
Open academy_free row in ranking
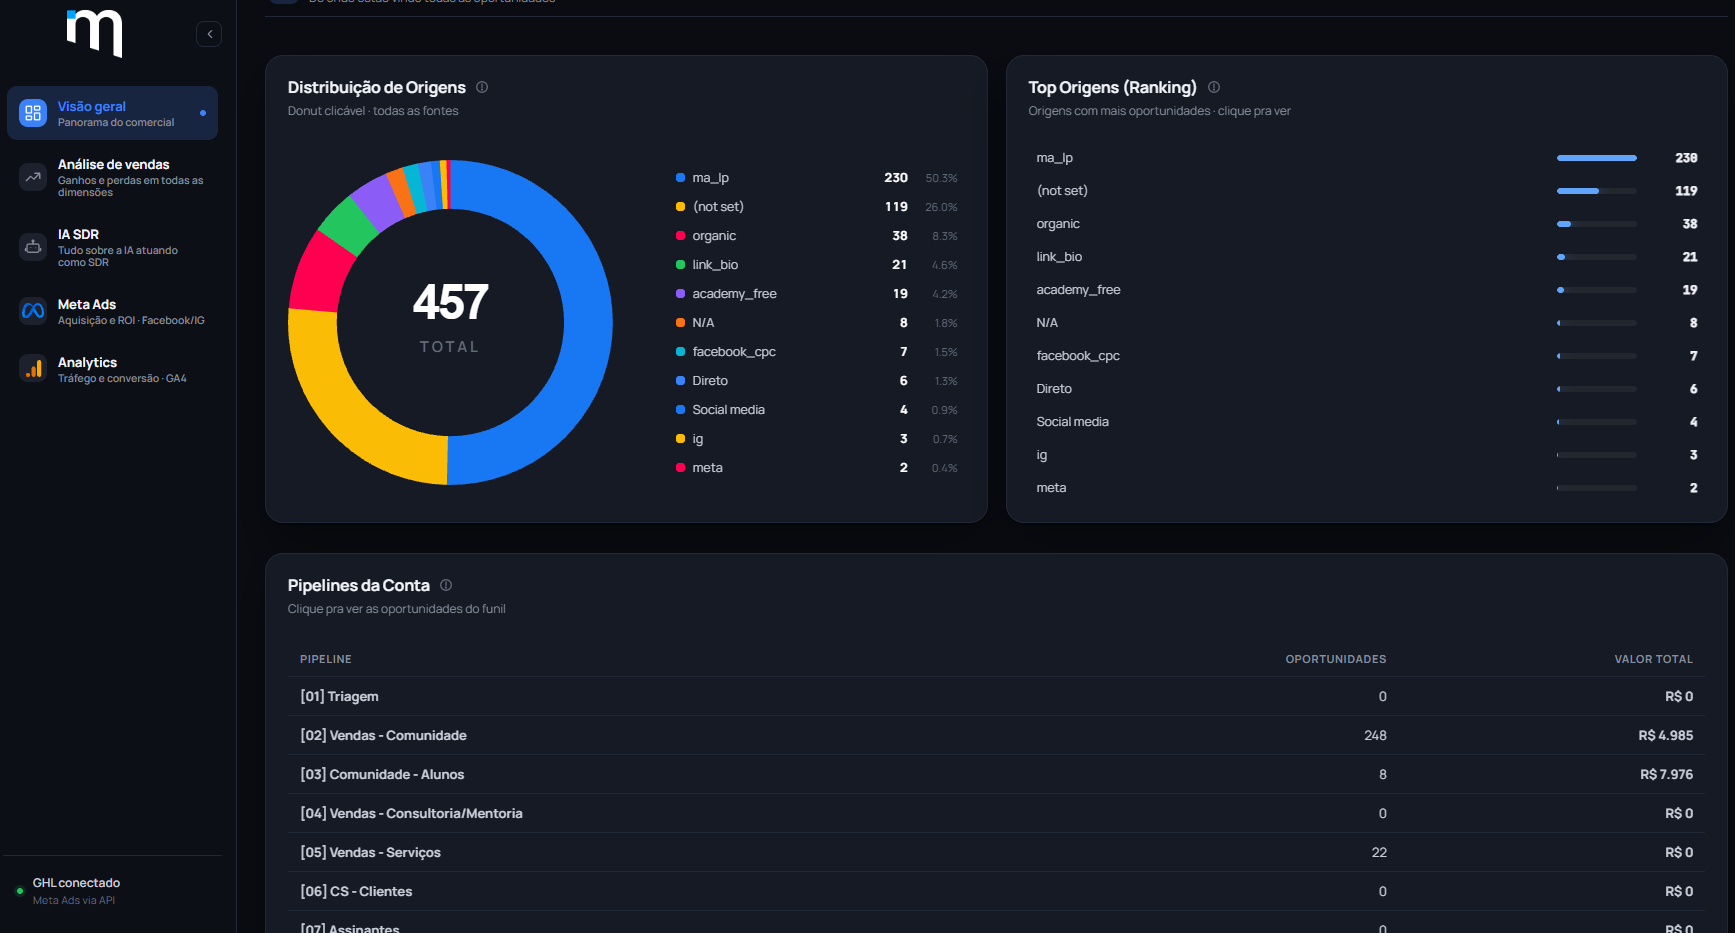(x=1366, y=290)
